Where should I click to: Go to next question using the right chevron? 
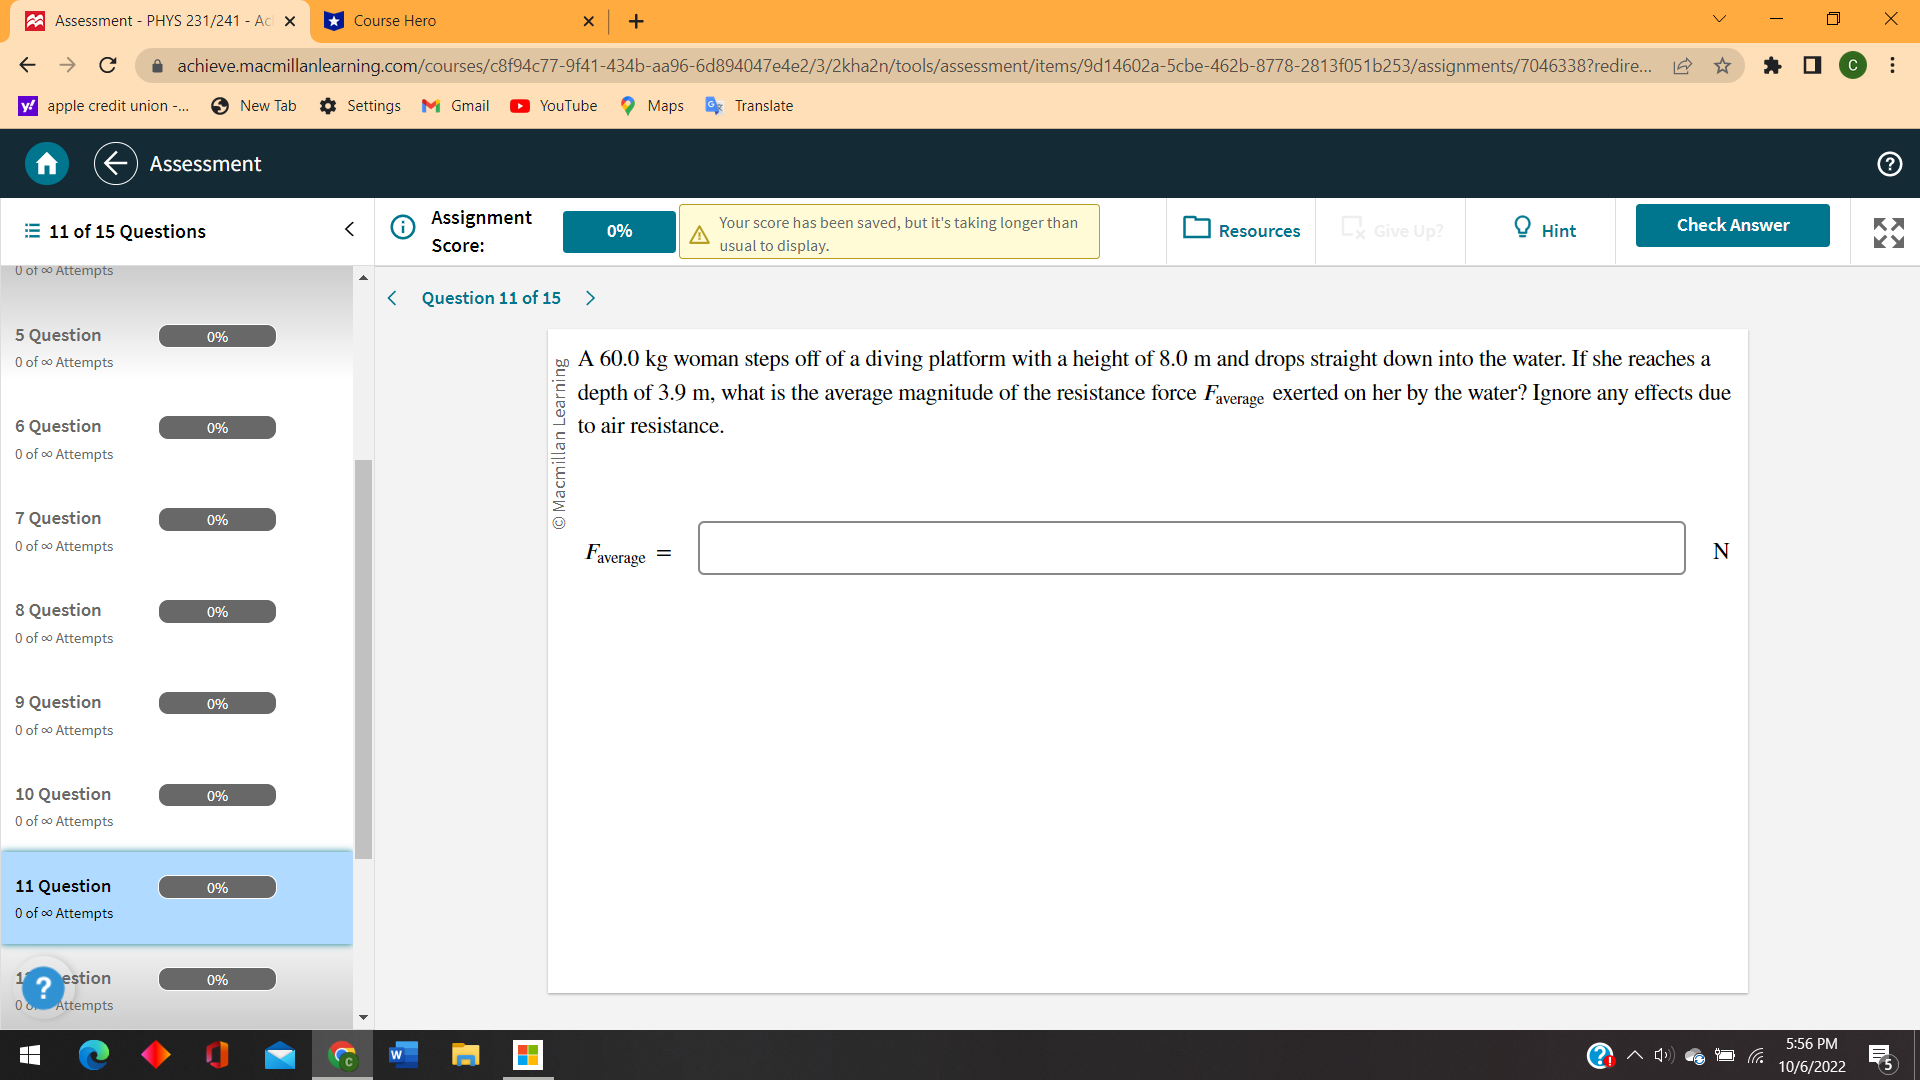590,297
